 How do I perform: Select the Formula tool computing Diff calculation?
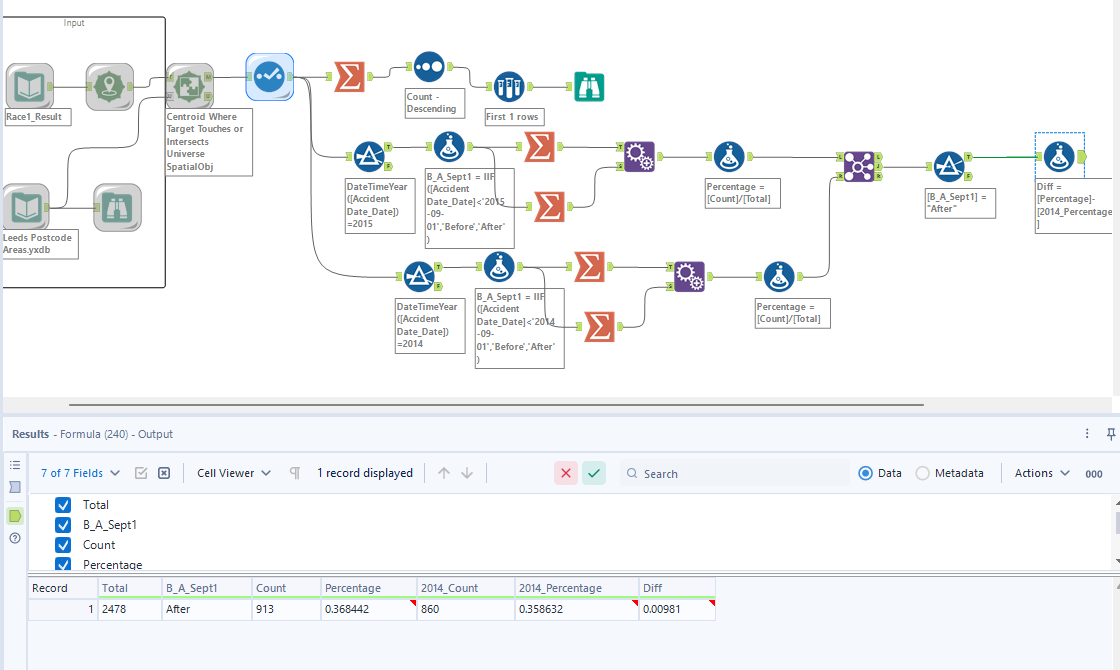[1059, 156]
